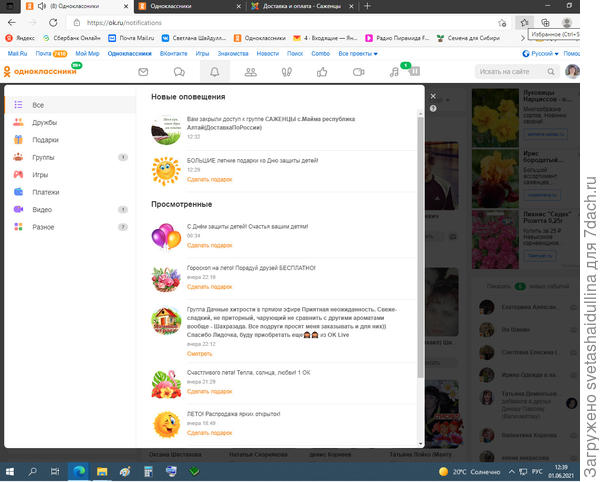Open the guests footprints icon
Image resolution: width=600 pixels, height=482 pixels.
[287, 72]
